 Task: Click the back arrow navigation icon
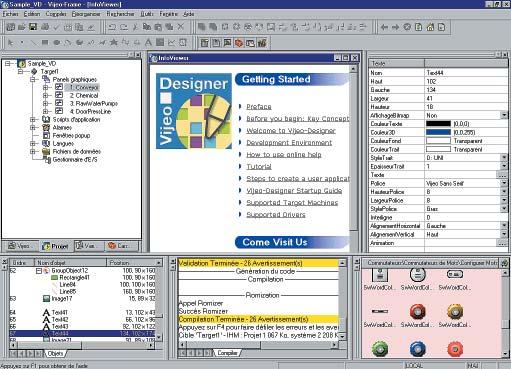point(384,27)
